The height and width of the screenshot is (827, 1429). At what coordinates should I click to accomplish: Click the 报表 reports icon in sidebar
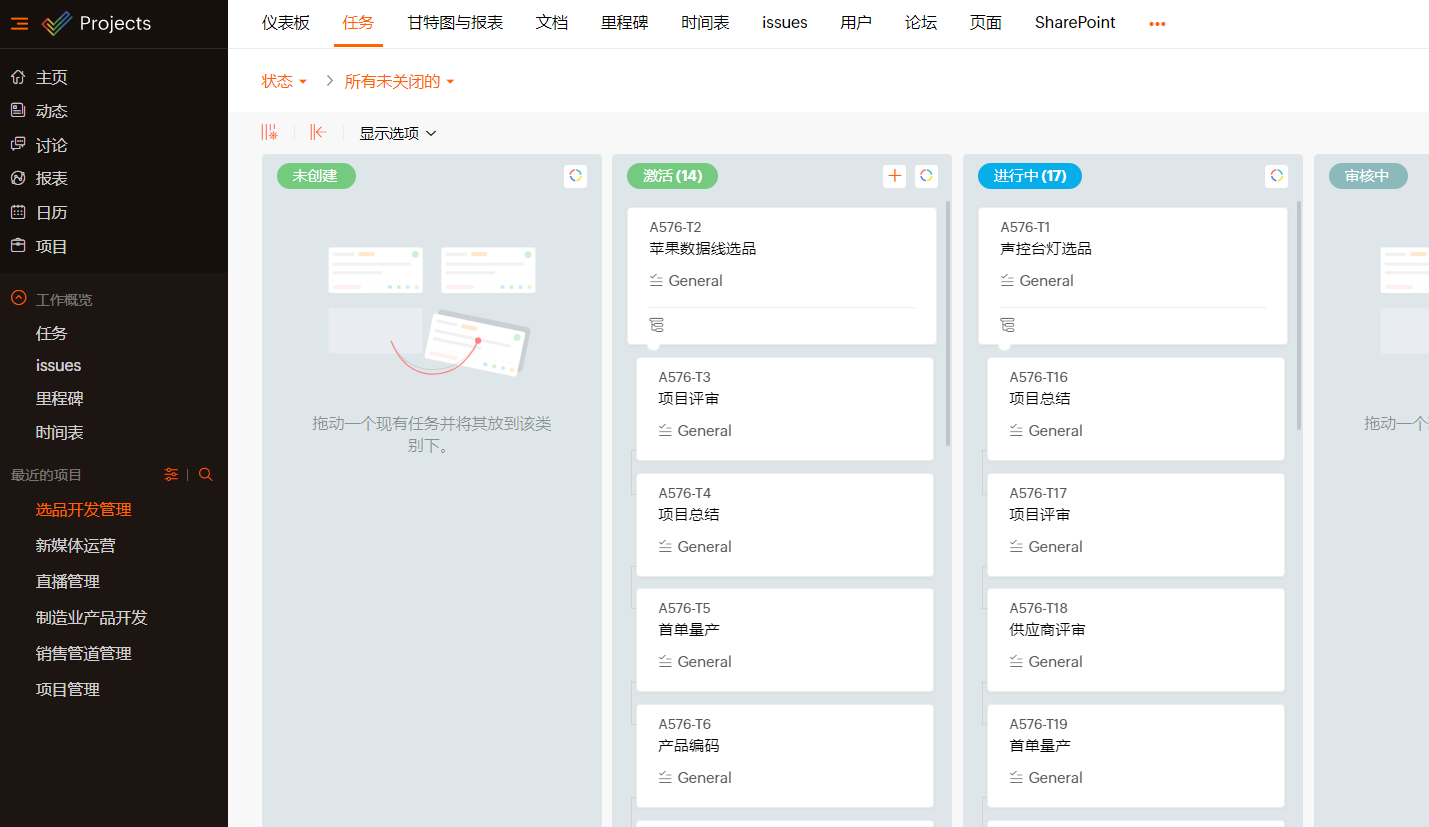click(x=18, y=178)
